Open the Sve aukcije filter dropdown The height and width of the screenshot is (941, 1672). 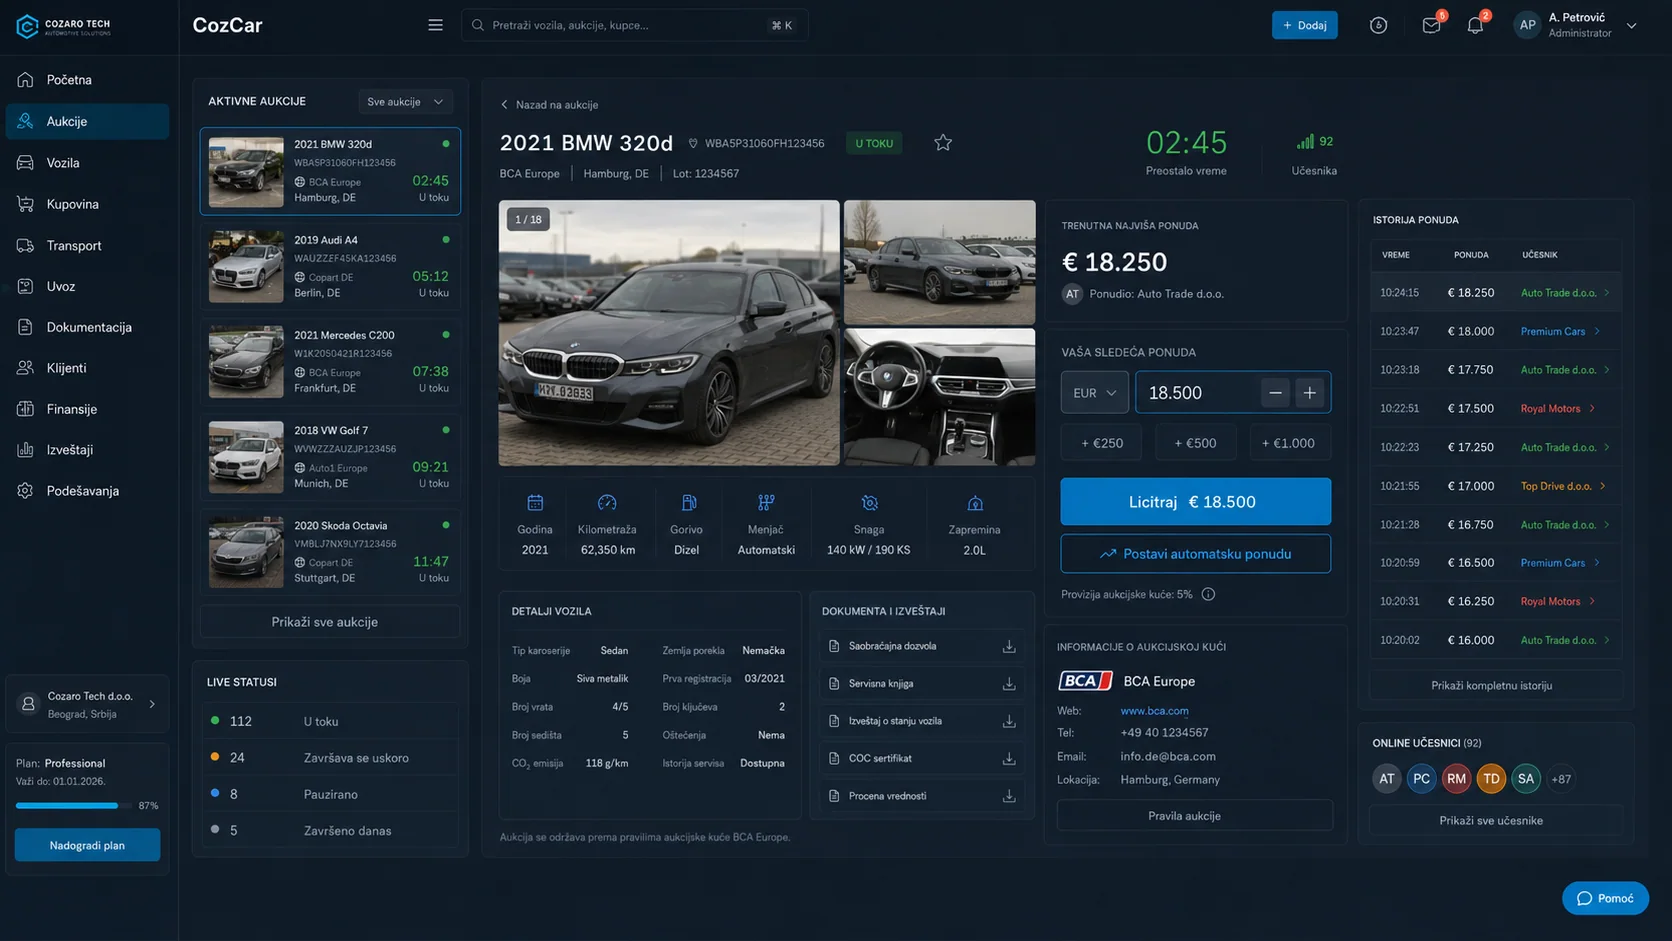click(405, 102)
